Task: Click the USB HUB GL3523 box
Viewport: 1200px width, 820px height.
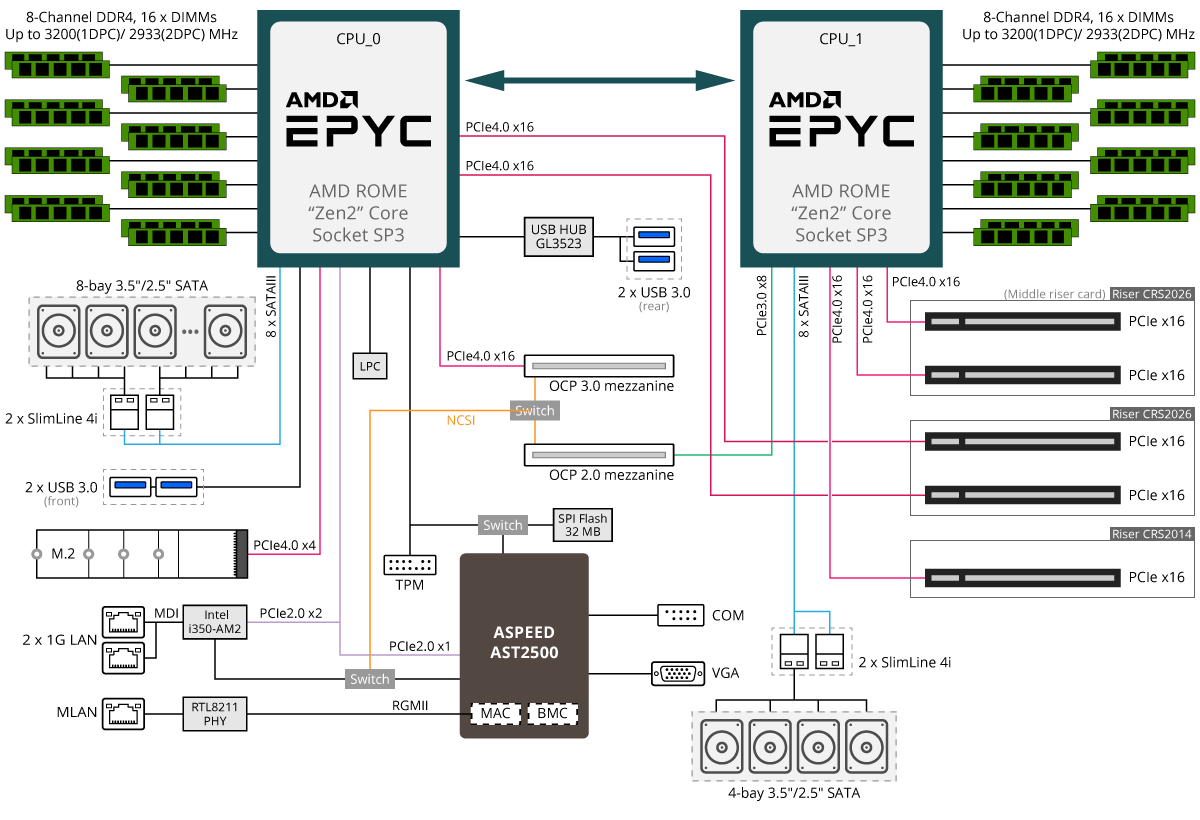Action: (x=557, y=237)
